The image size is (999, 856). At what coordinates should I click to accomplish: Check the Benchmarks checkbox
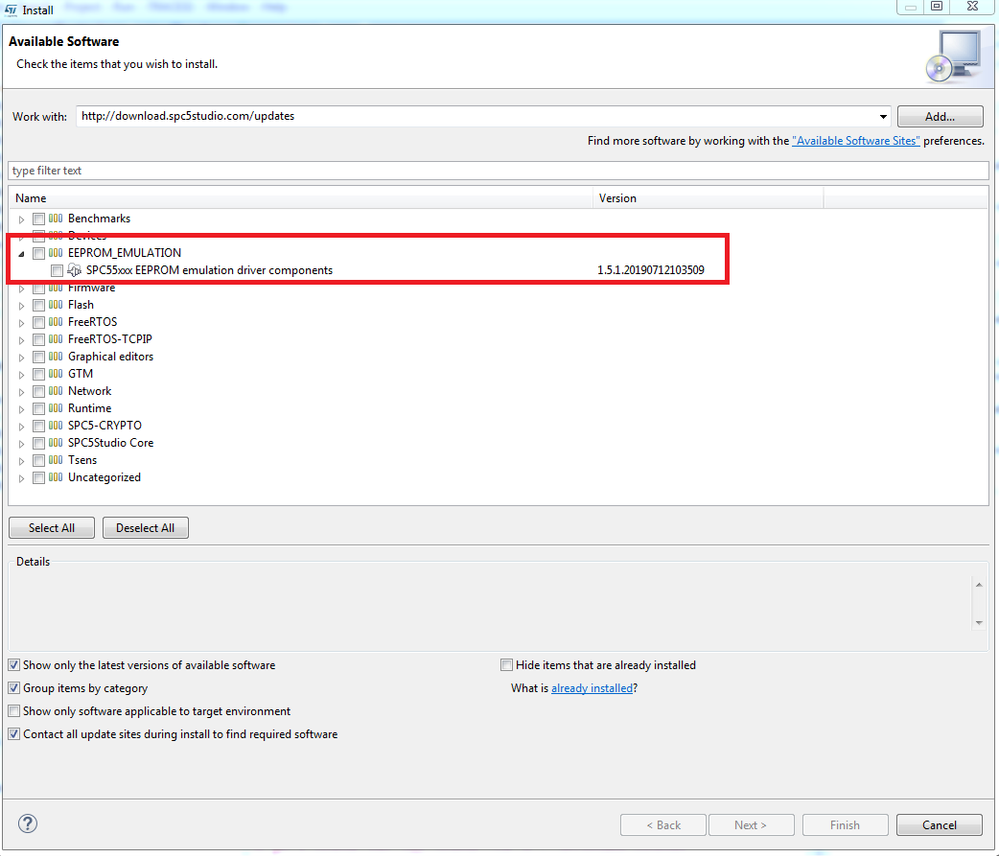tap(39, 219)
